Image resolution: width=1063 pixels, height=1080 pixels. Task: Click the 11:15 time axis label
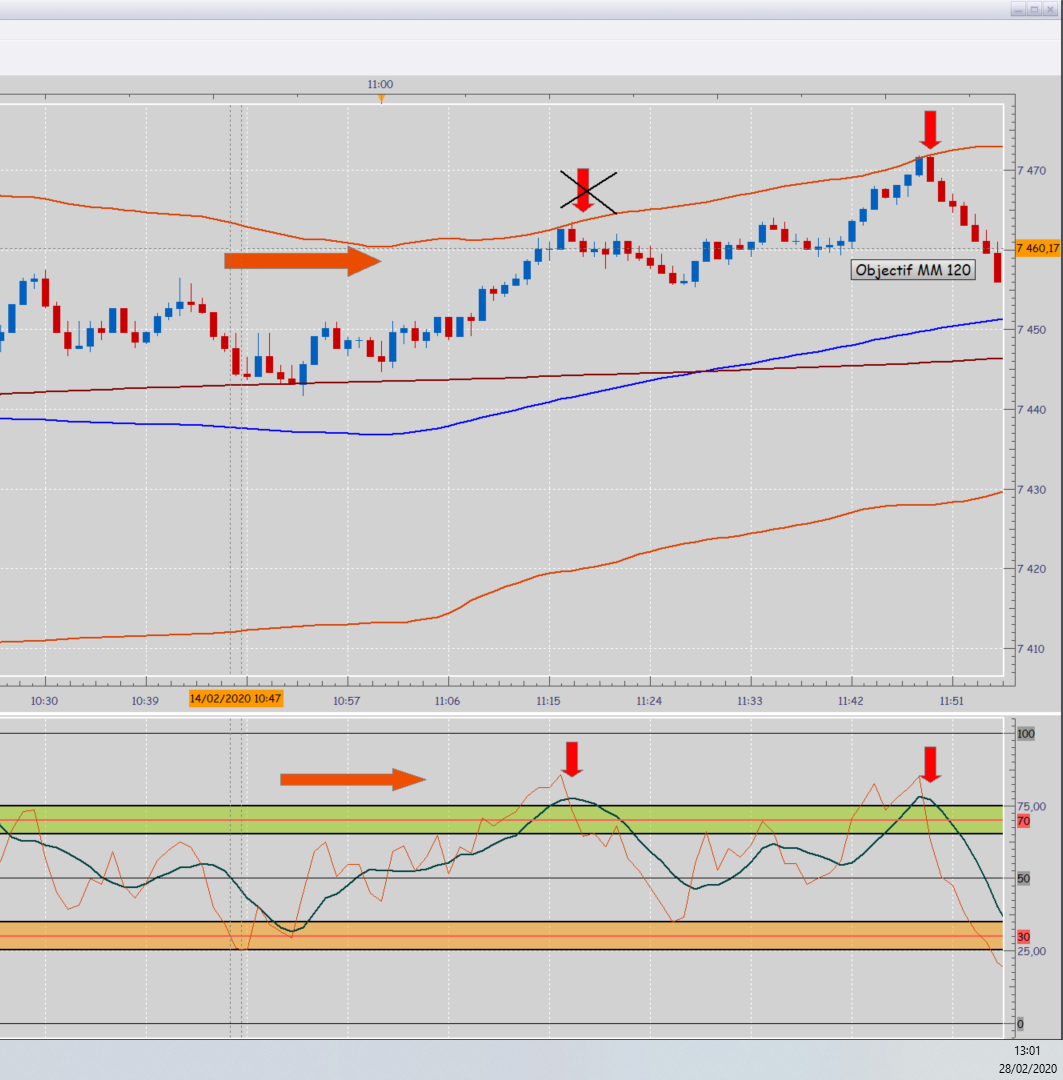tap(548, 700)
